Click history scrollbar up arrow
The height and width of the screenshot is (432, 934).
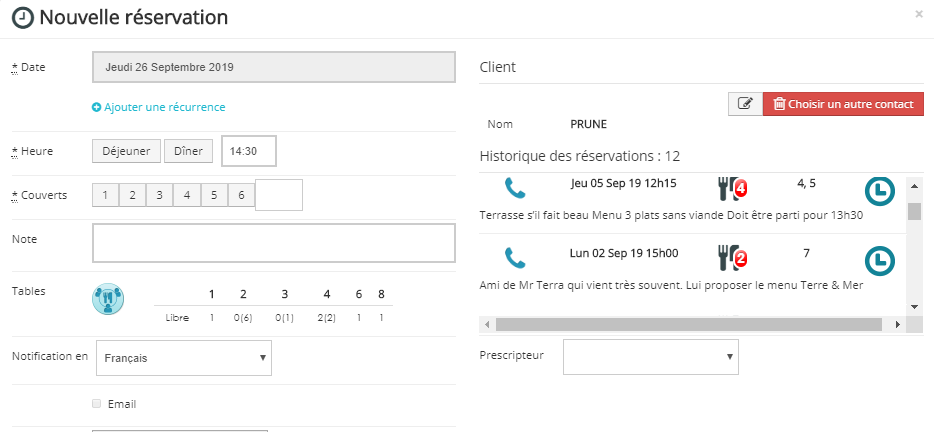click(914, 186)
